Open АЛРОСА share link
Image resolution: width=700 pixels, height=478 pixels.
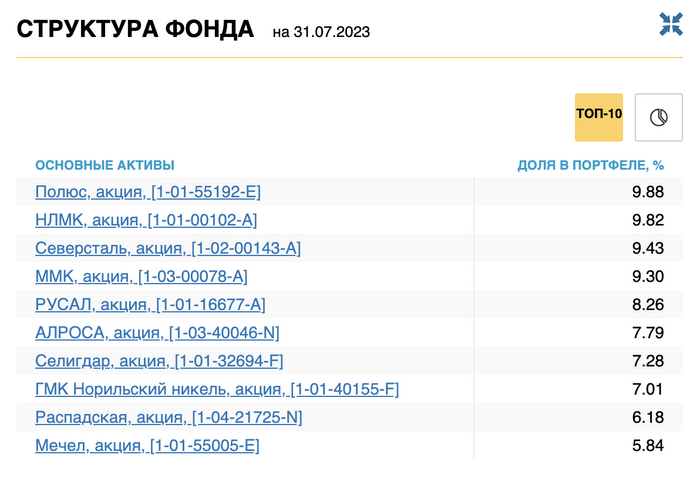click(x=157, y=332)
